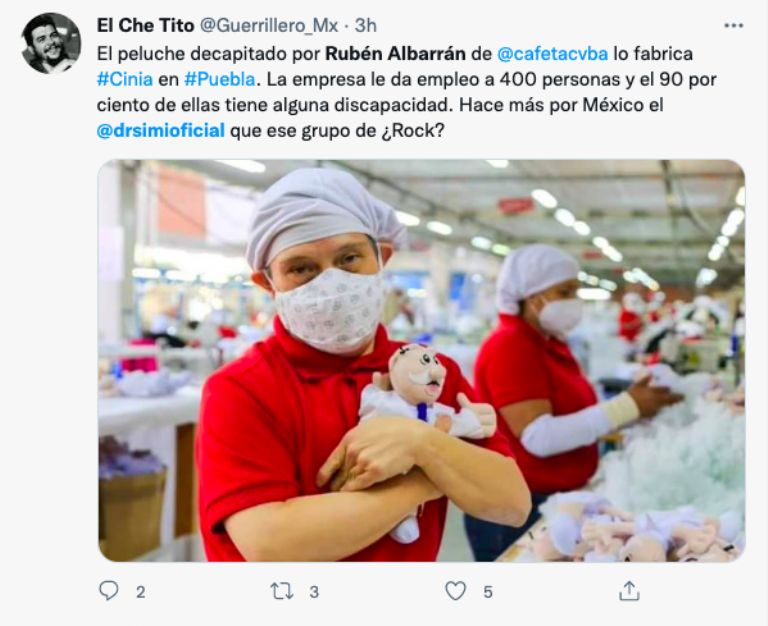
Task: View the 3 retweets count
Action: tap(314, 592)
